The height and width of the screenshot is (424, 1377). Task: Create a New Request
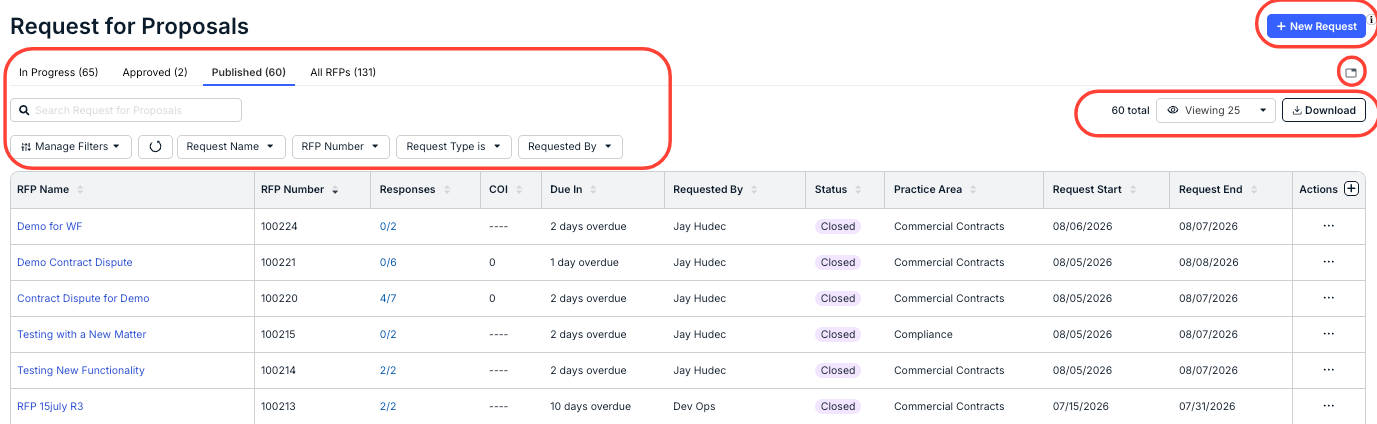(1316, 26)
